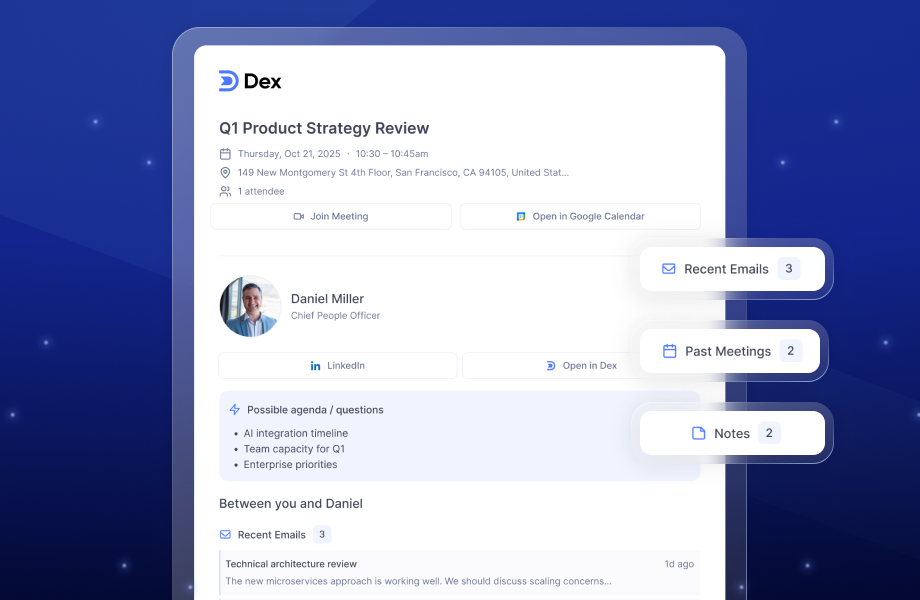The image size is (920, 600).
Task: Click the Google Calendar icon in the calendar button
Action: [x=521, y=216]
